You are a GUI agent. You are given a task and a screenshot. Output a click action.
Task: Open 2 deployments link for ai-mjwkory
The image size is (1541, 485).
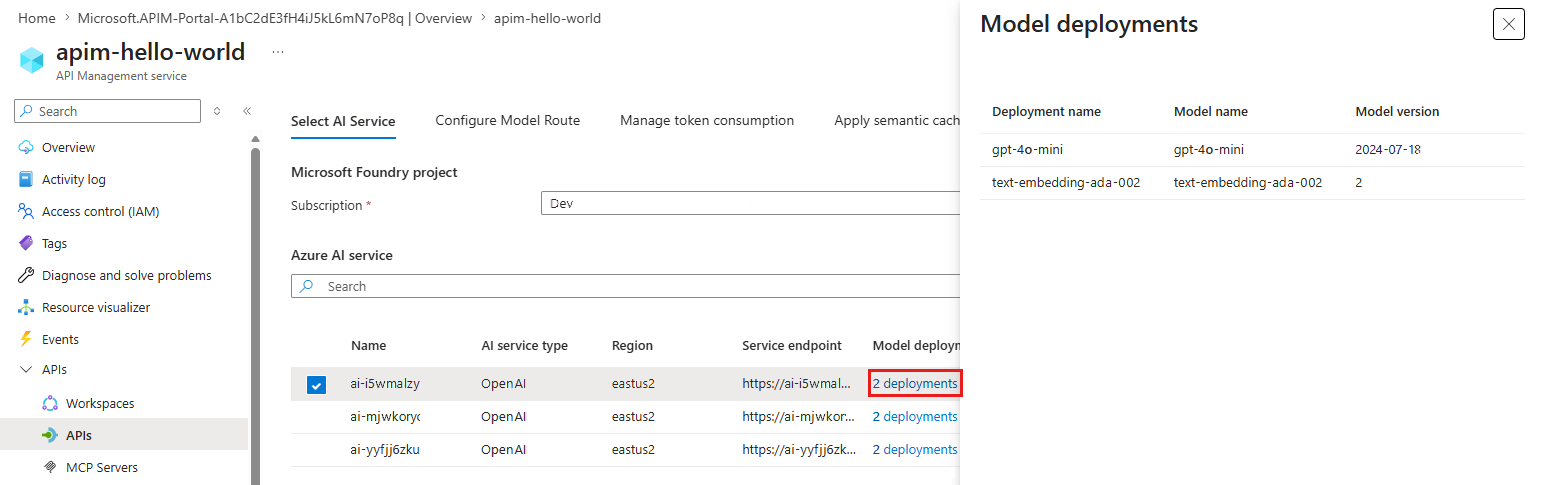(914, 417)
